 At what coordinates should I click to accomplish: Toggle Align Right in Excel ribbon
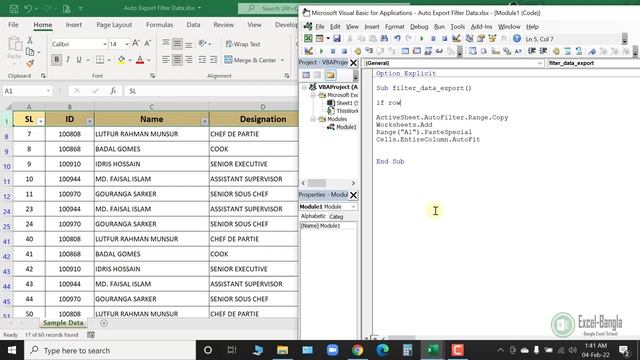click(x=189, y=60)
